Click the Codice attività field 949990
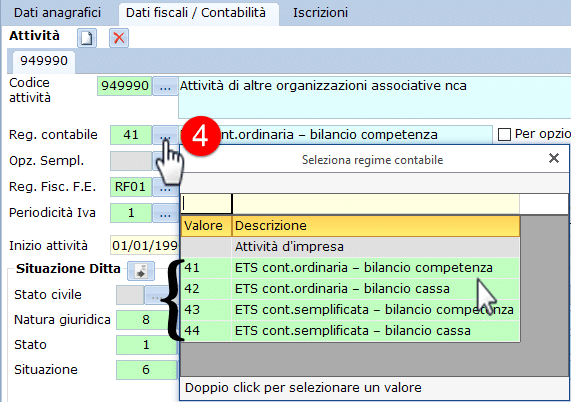The width and height of the screenshot is (571, 402). (x=125, y=86)
